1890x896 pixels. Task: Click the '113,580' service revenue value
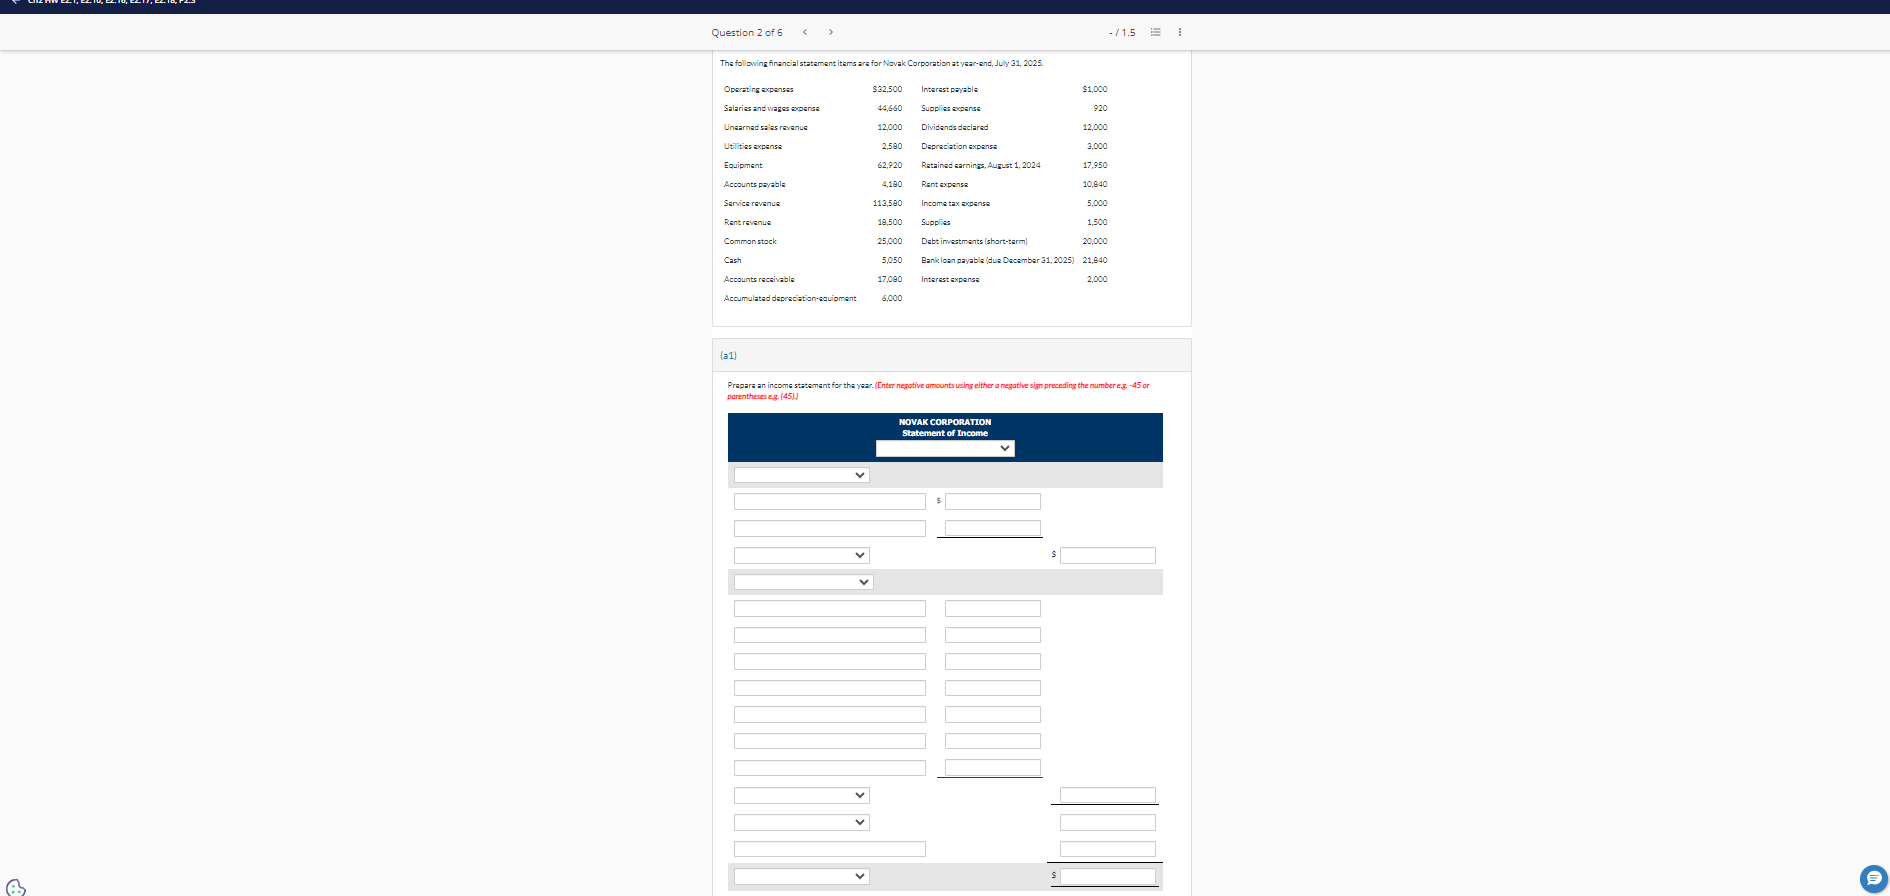point(887,204)
